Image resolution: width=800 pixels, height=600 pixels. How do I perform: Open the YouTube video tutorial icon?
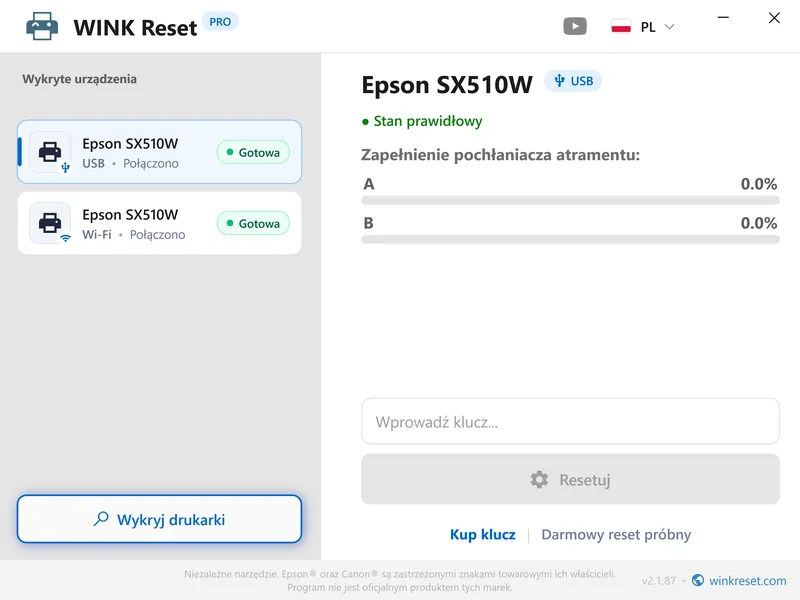(x=575, y=27)
